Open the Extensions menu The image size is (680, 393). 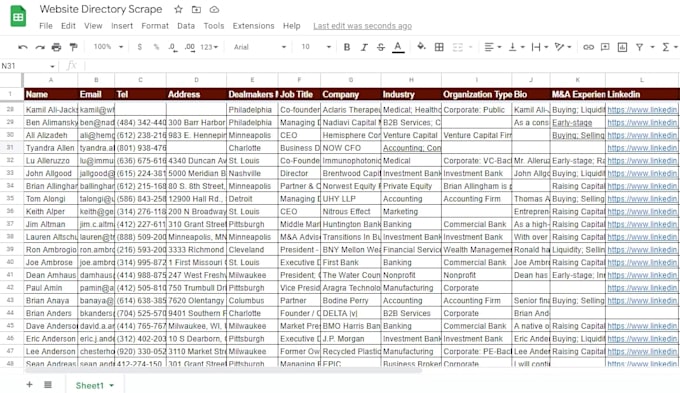tap(253, 26)
